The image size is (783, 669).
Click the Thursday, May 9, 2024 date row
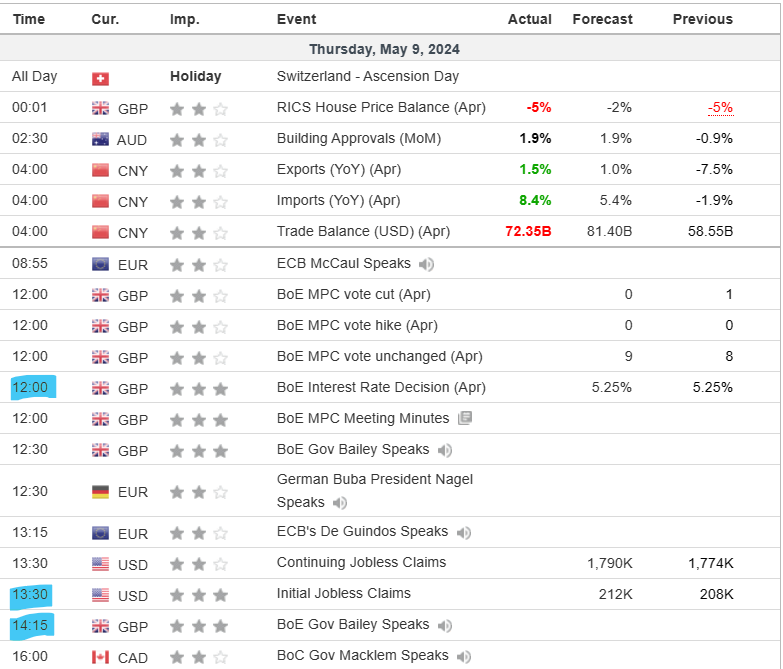tap(384, 49)
